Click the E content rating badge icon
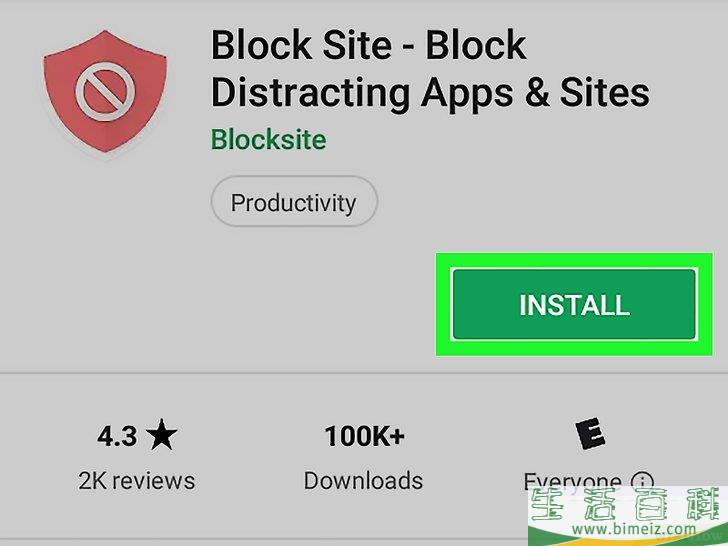The image size is (728, 546). tap(590, 434)
